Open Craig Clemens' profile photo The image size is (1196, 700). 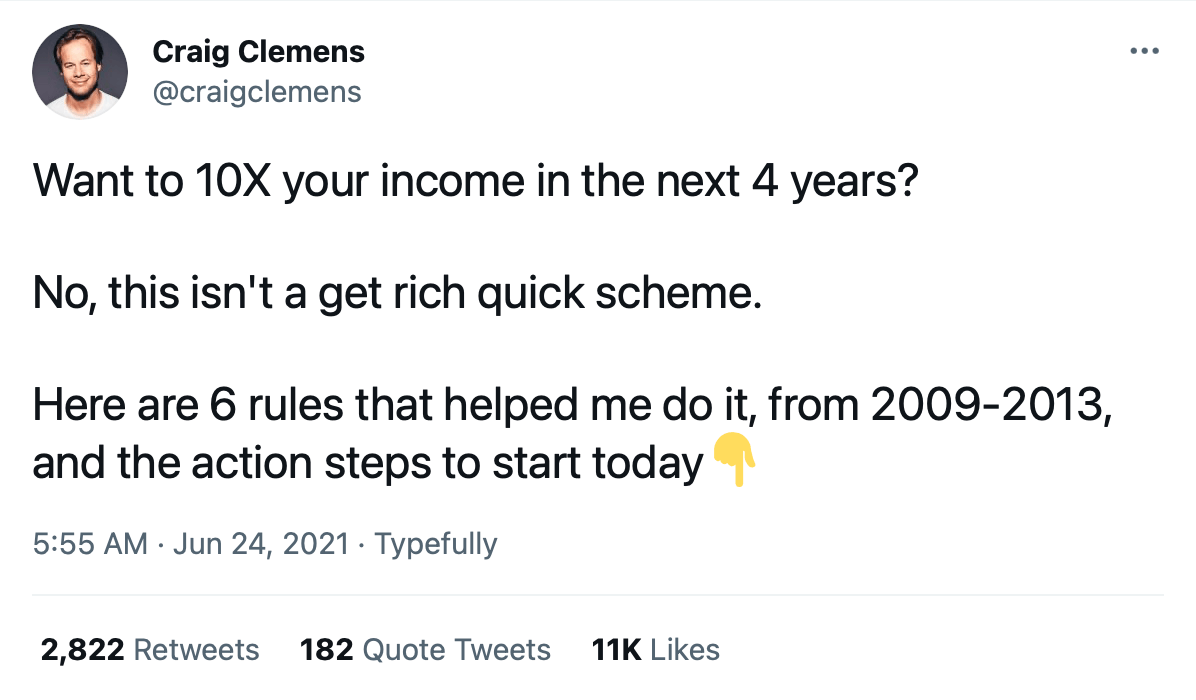pos(80,72)
